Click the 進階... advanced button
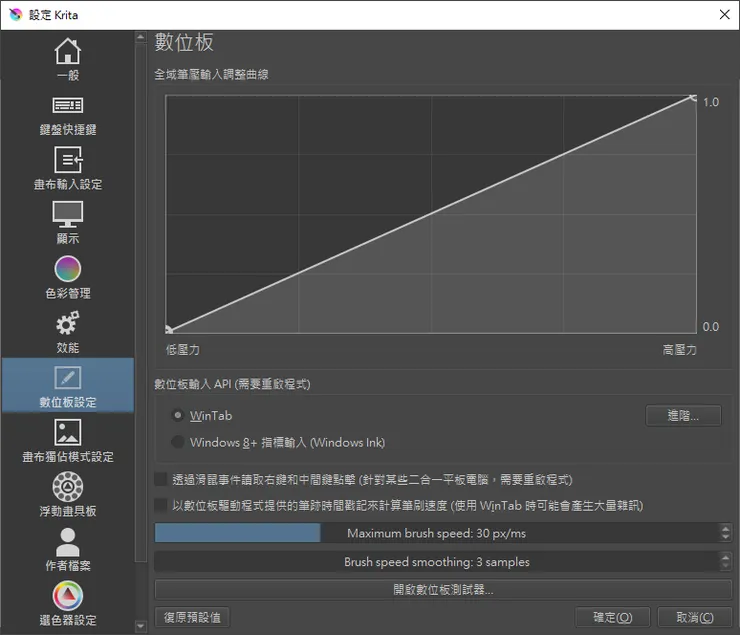The width and height of the screenshot is (740, 635). pos(683,416)
